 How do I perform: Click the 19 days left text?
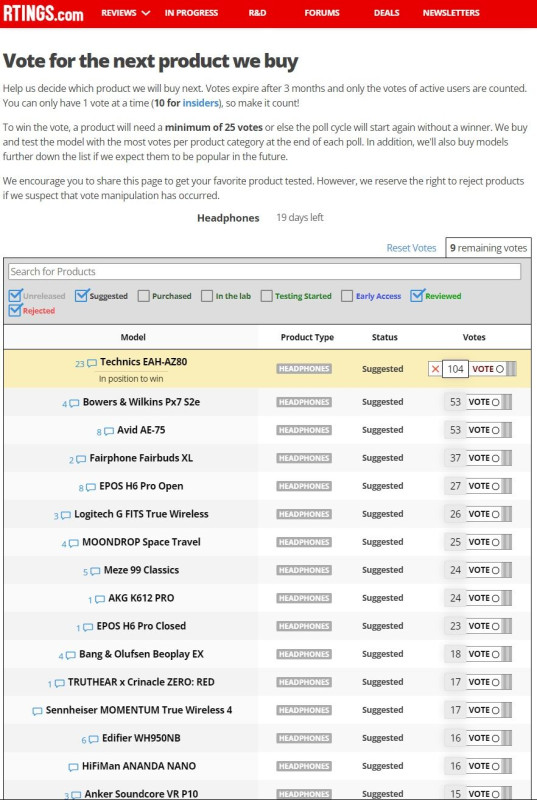coord(300,217)
